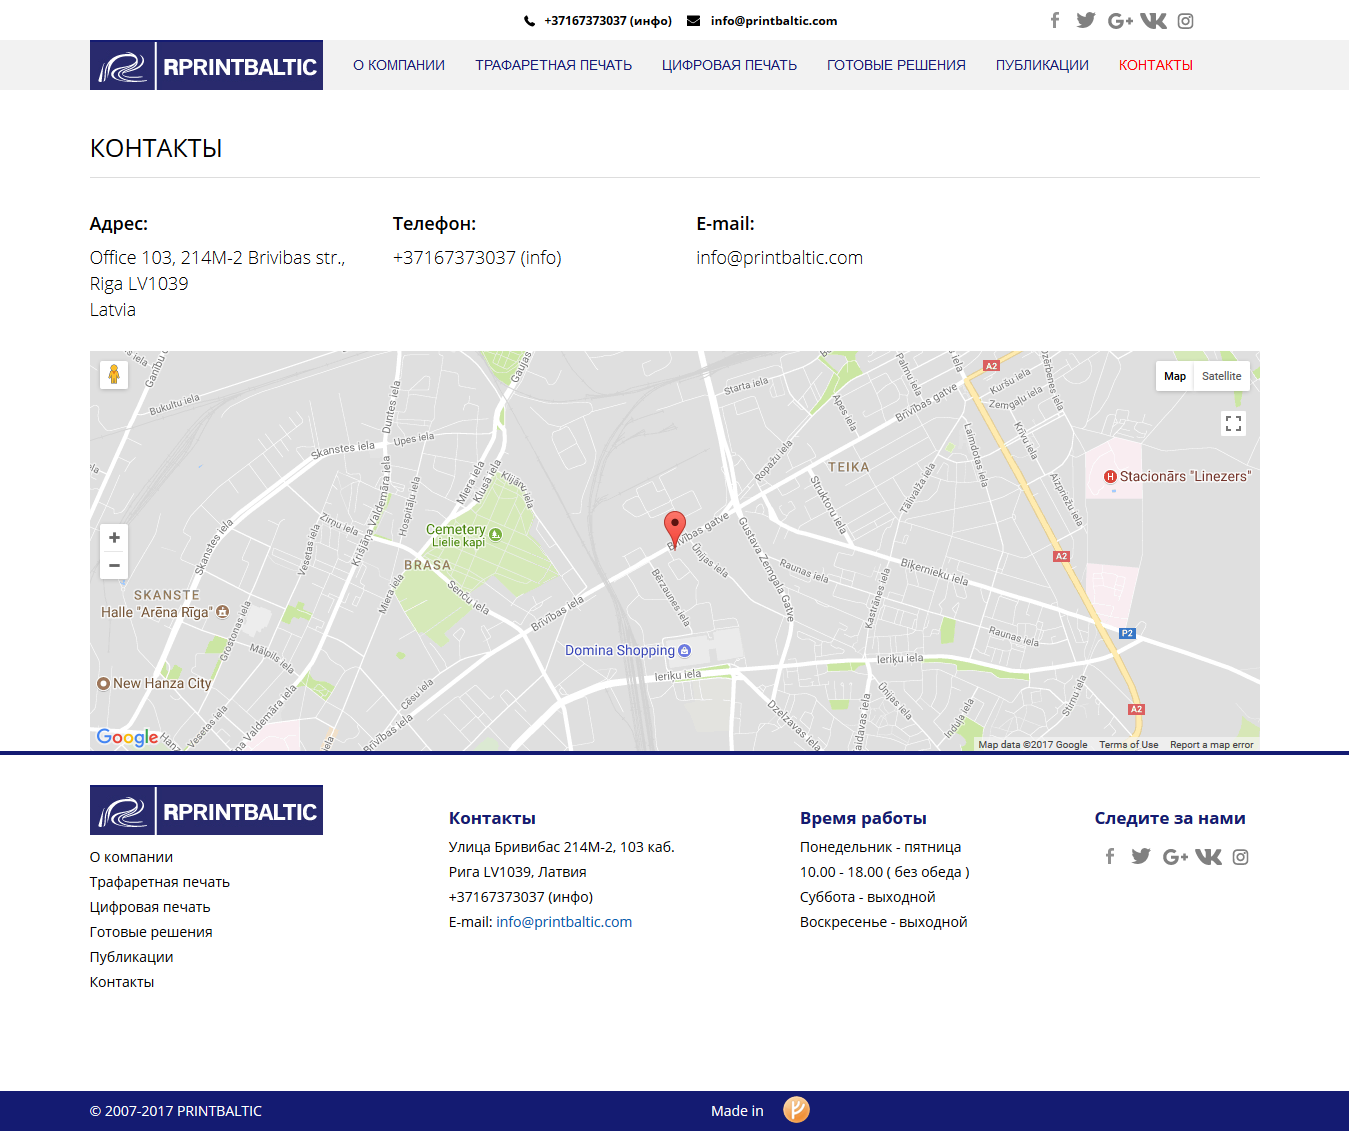The width and height of the screenshot is (1349, 1131).
Task: Open footer link Публикации
Action: [x=131, y=957]
